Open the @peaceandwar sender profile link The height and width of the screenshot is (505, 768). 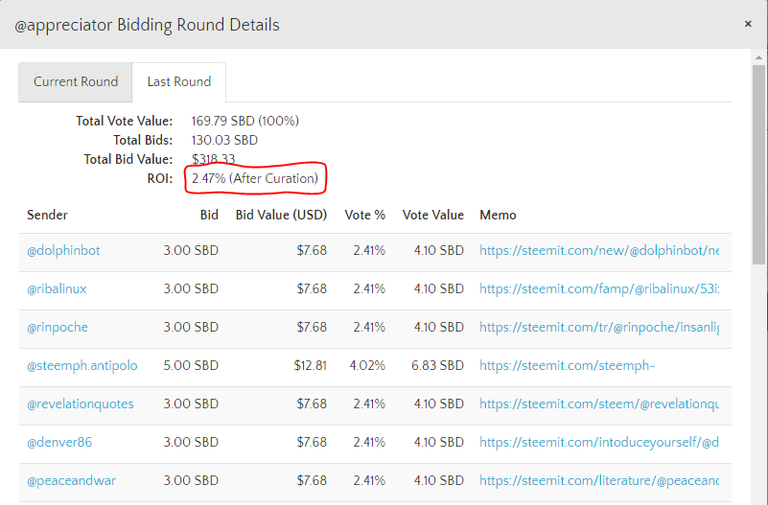[x=72, y=481]
